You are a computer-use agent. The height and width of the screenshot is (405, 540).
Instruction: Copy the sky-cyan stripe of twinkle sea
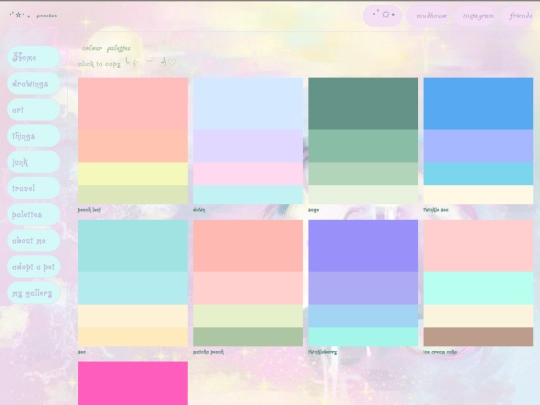(478, 174)
